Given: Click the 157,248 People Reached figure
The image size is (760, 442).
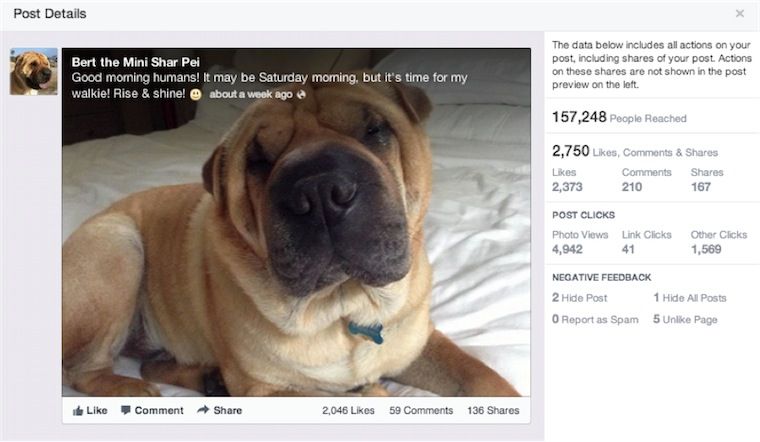Looking at the screenshot, I should click(580, 118).
